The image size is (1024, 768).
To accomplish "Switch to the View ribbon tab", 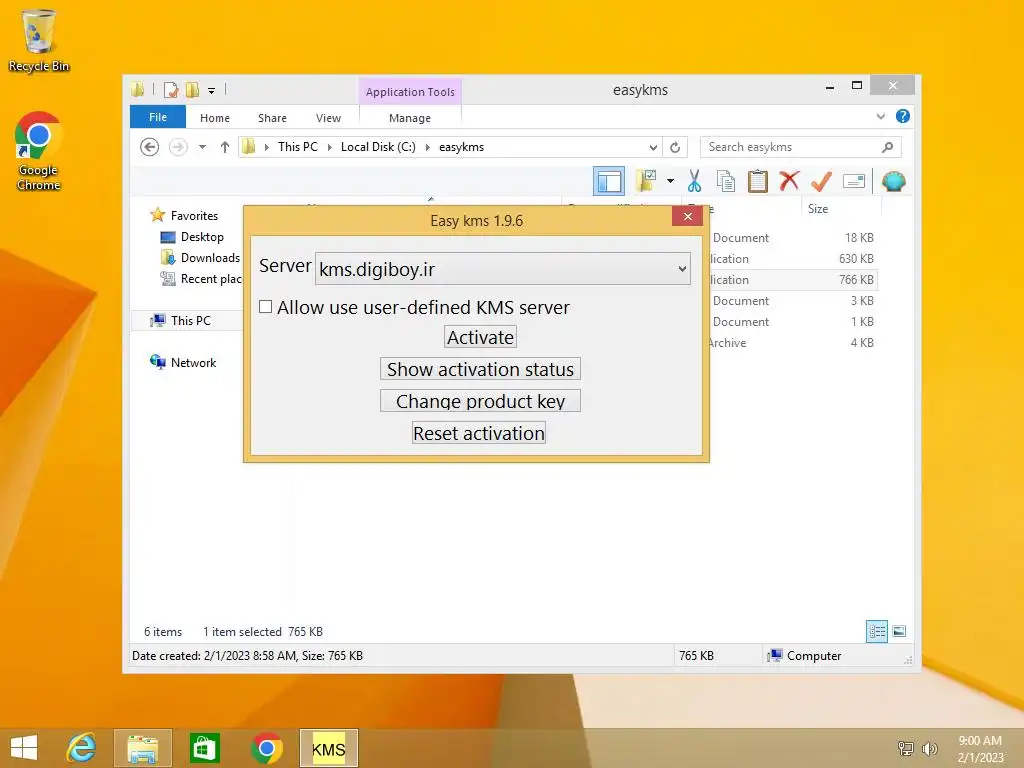I will 328,118.
